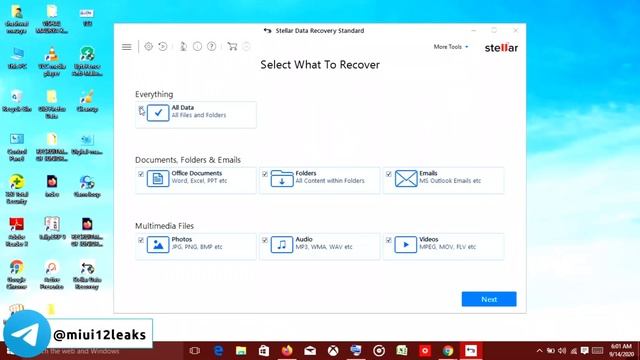
Task: Select the Adobe Reader desktop shortcut
Action: click(x=17, y=231)
